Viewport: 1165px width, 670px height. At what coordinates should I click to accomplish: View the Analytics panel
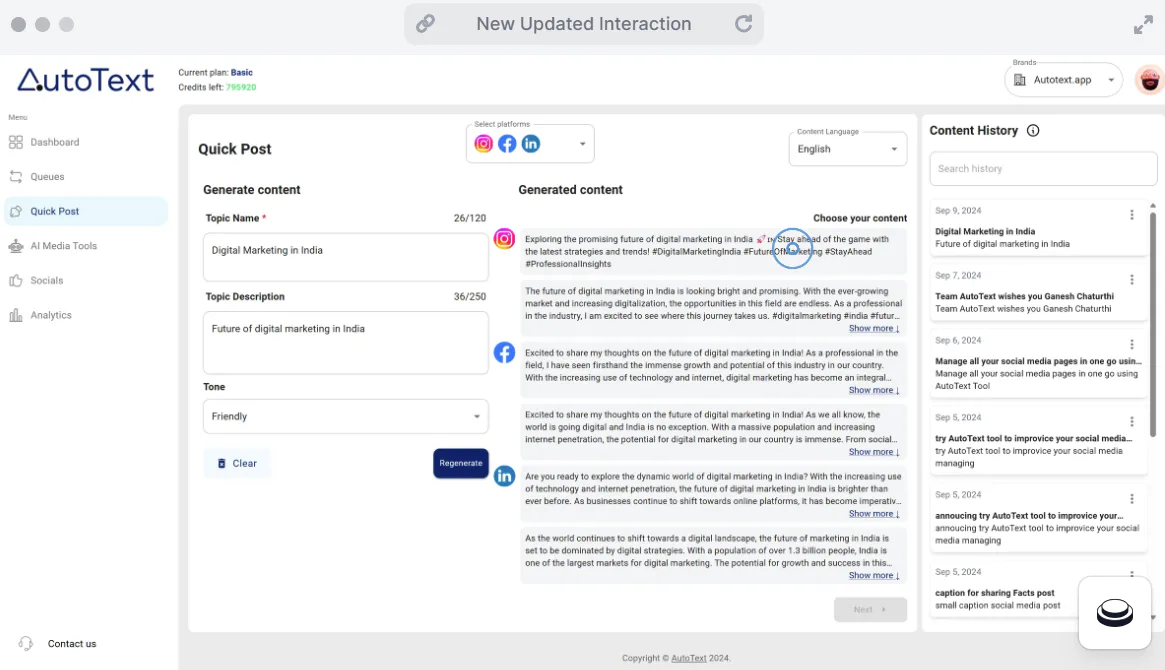53,314
